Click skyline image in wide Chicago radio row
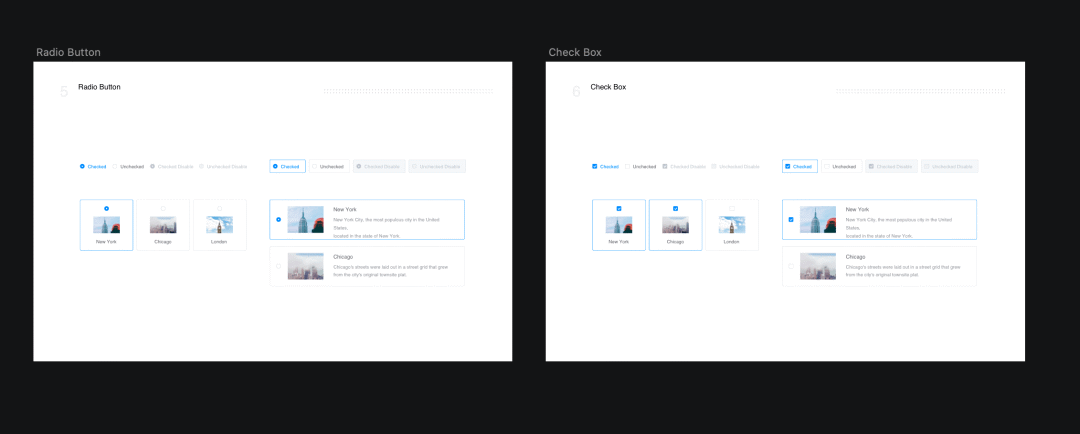1080x434 pixels. pyautogui.click(x=306, y=266)
